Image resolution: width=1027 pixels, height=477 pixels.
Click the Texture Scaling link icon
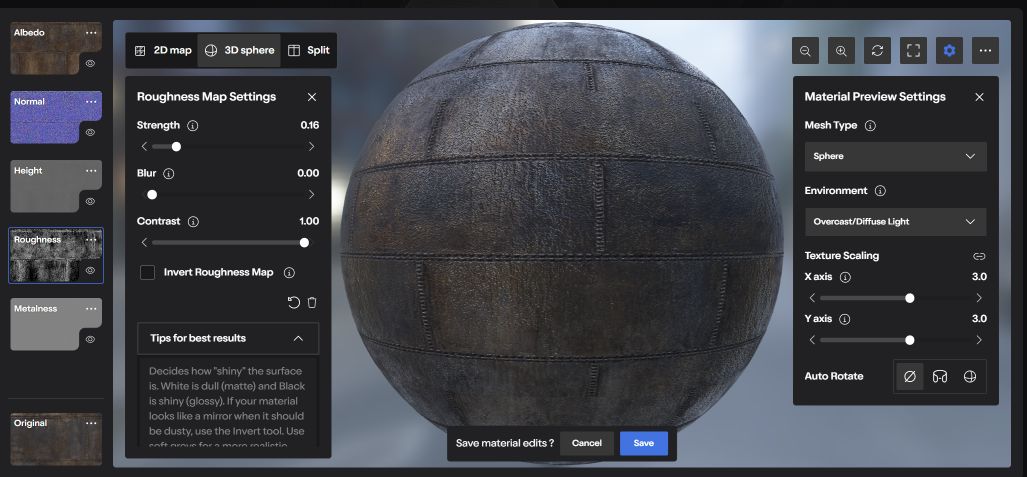coord(979,256)
